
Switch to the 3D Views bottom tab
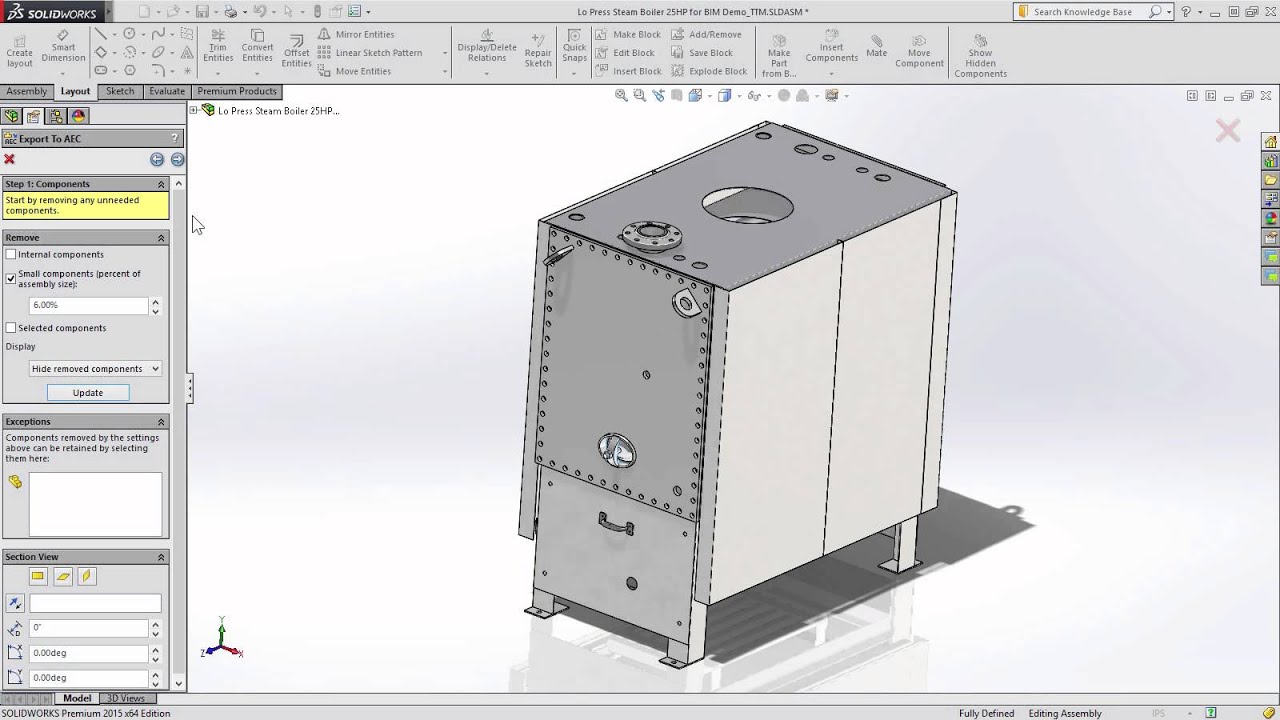click(x=126, y=698)
